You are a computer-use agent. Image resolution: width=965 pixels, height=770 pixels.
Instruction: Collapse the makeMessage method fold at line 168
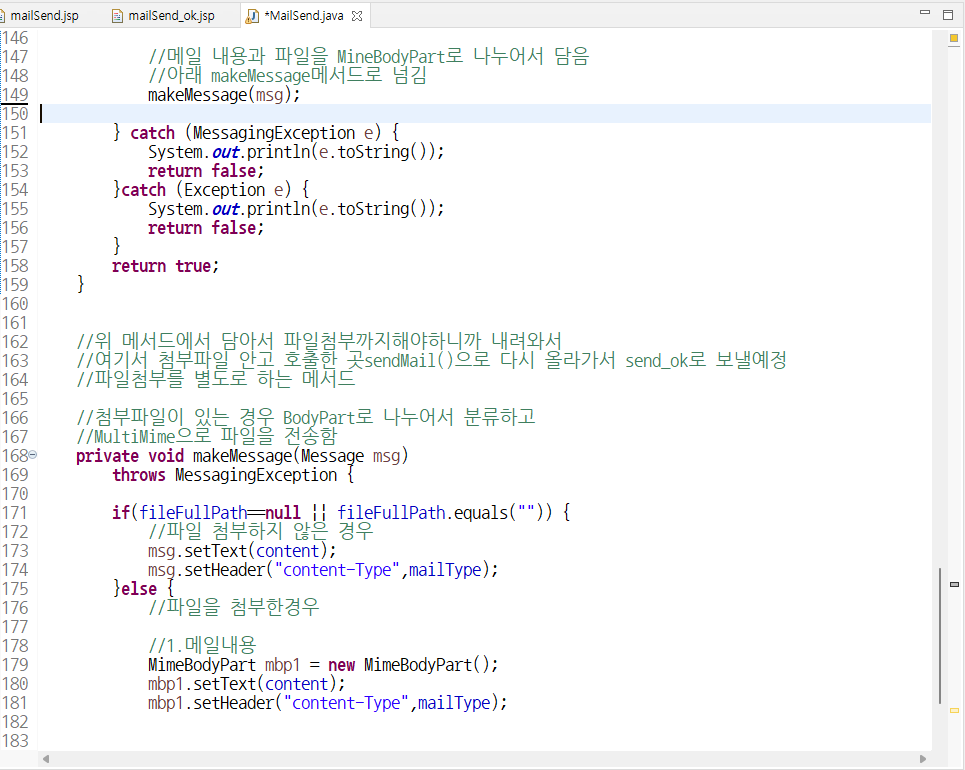coord(33,455)
